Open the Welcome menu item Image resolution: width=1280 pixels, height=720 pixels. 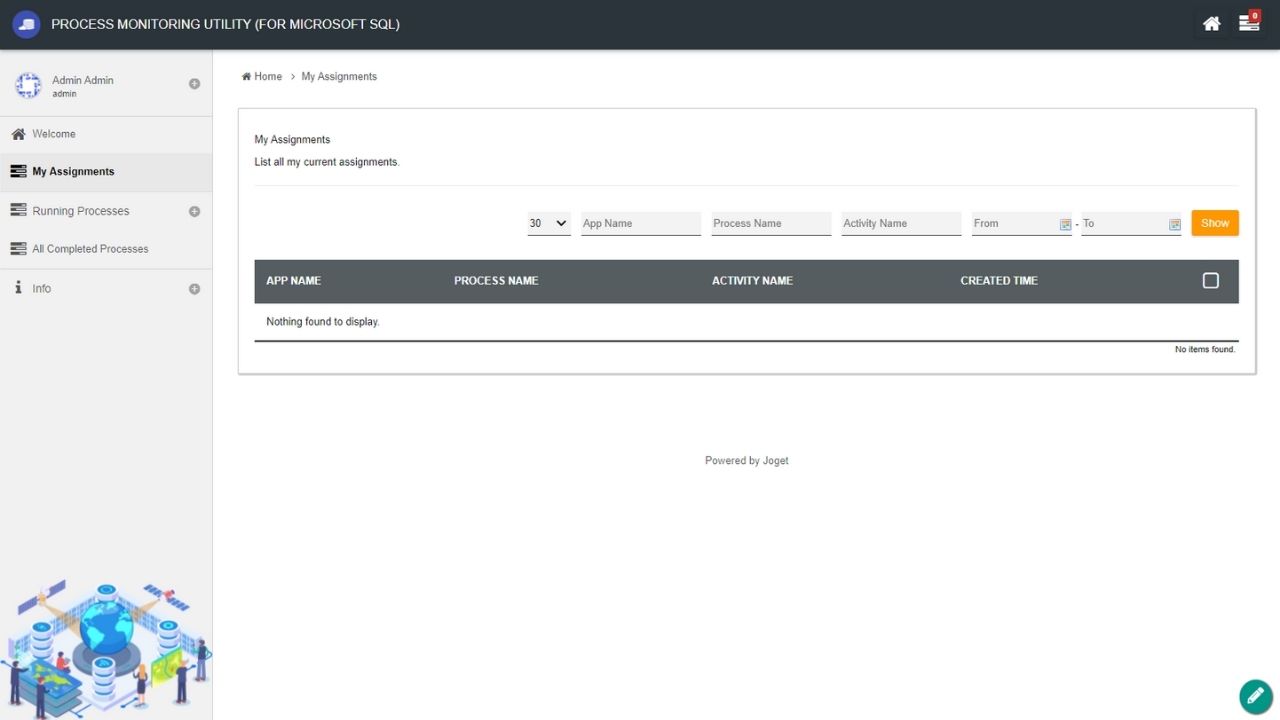click(54, 134)
